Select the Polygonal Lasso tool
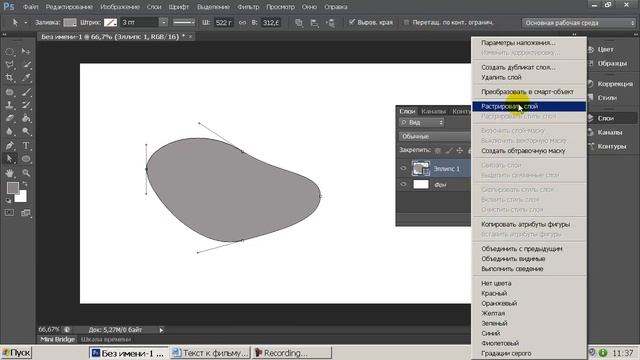The height and width of the screenshot is (360, 640). click(x=10, y=65)
